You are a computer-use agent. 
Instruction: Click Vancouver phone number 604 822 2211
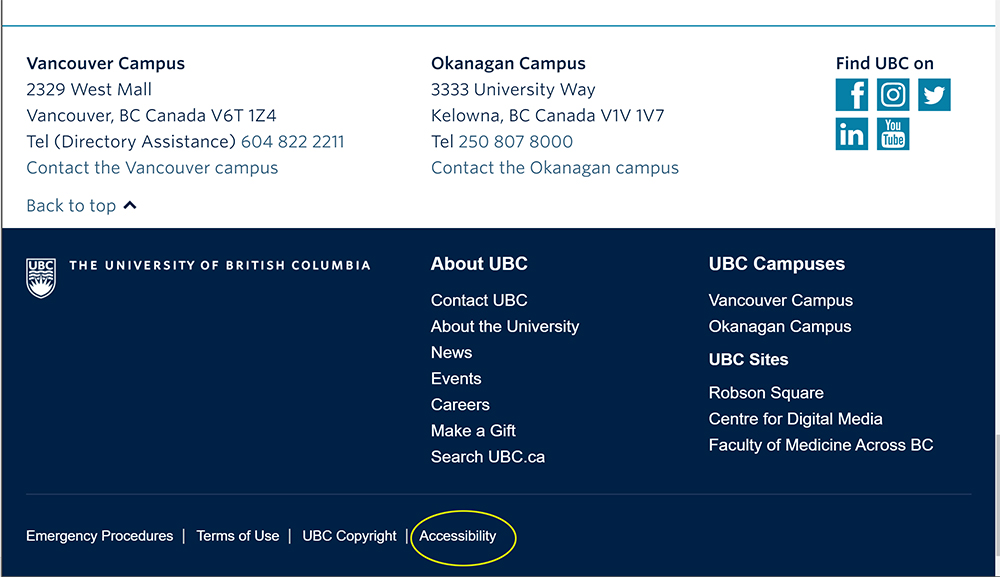(293, 142)
